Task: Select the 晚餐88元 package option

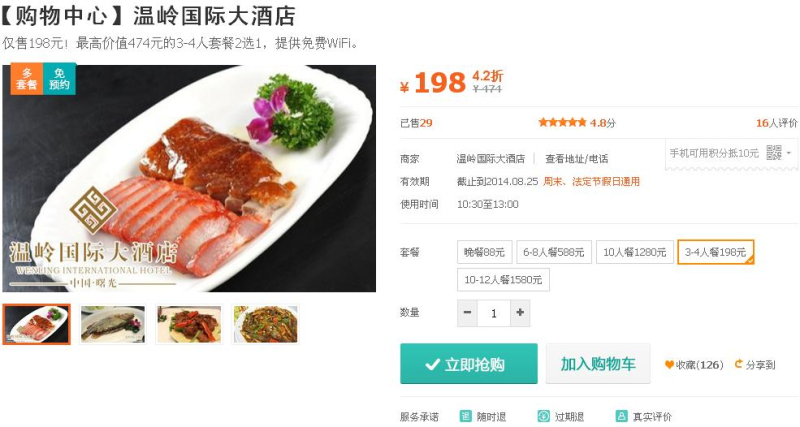Action: [484, 252]
